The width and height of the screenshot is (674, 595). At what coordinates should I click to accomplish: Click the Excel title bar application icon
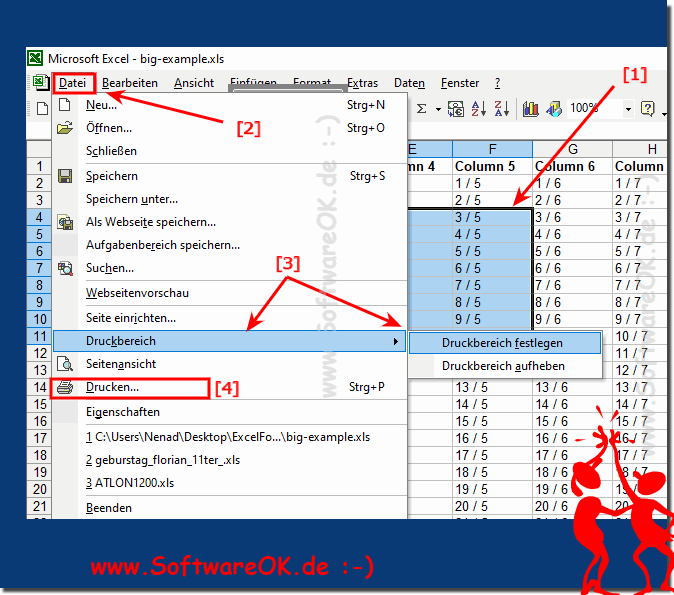35,58
